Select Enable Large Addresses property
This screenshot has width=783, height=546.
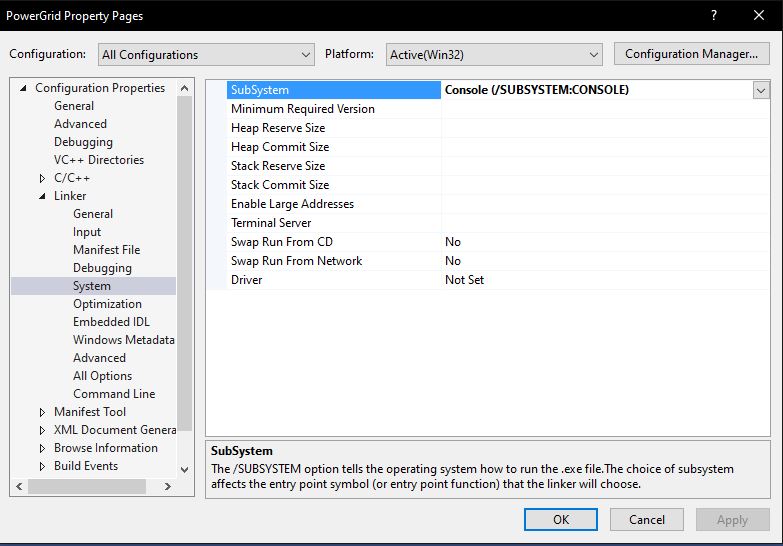pos(334,204)
